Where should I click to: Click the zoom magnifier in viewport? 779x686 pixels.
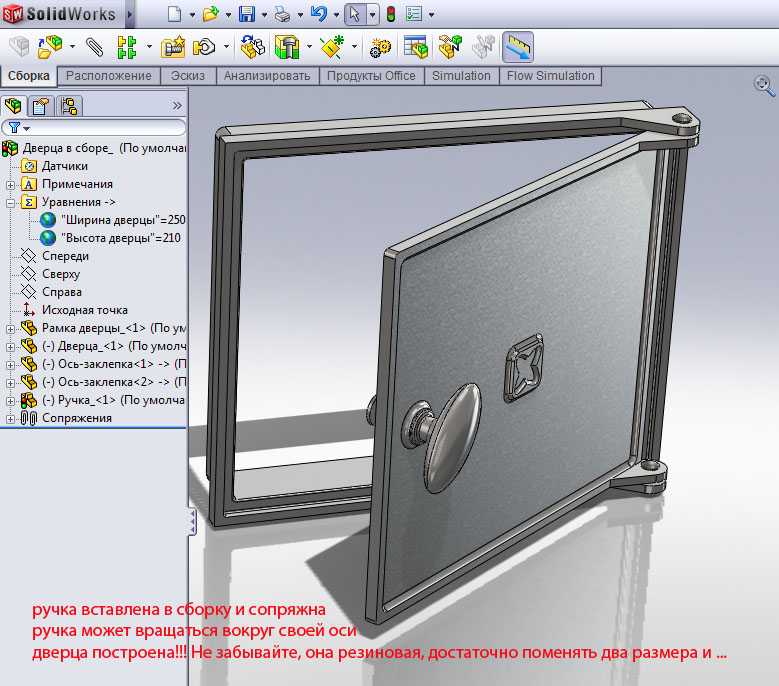[x=763, y=86]
